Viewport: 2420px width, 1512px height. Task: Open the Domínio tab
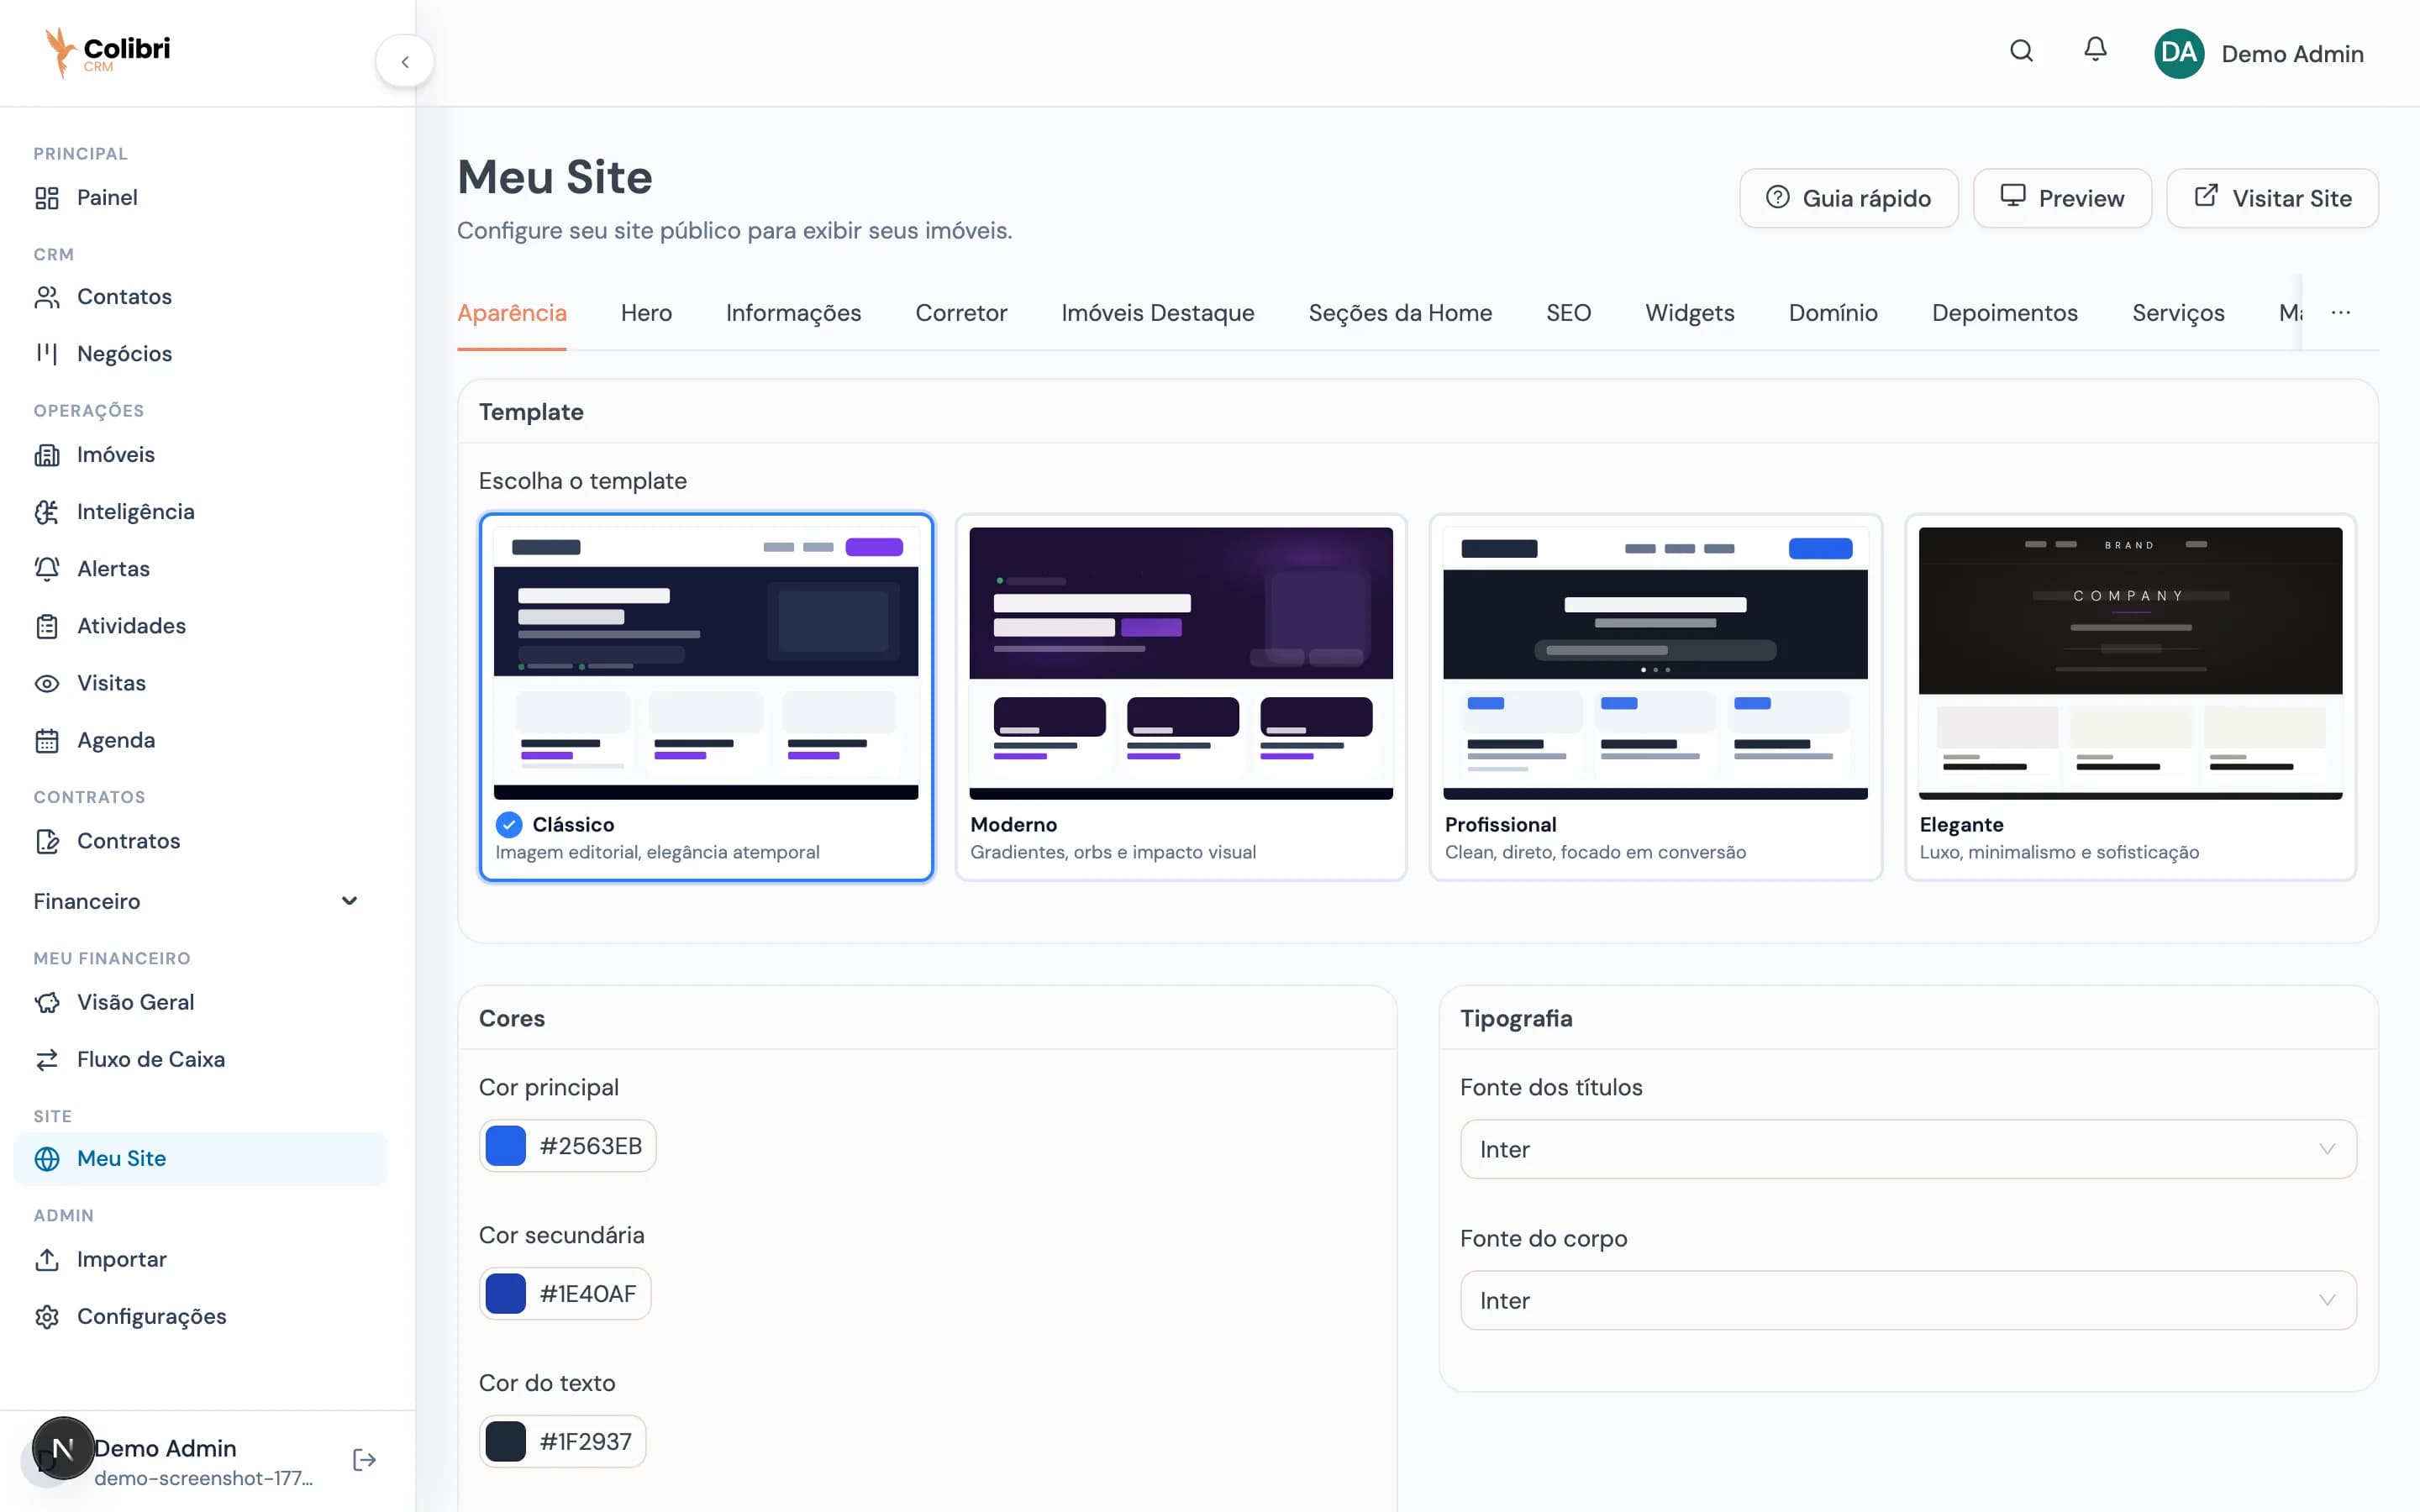pos(1833,313)
